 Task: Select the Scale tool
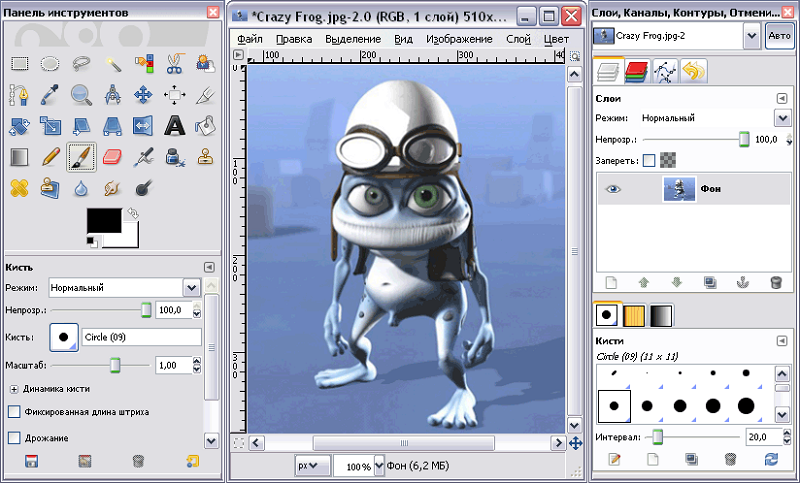click(x=50, y=126)
